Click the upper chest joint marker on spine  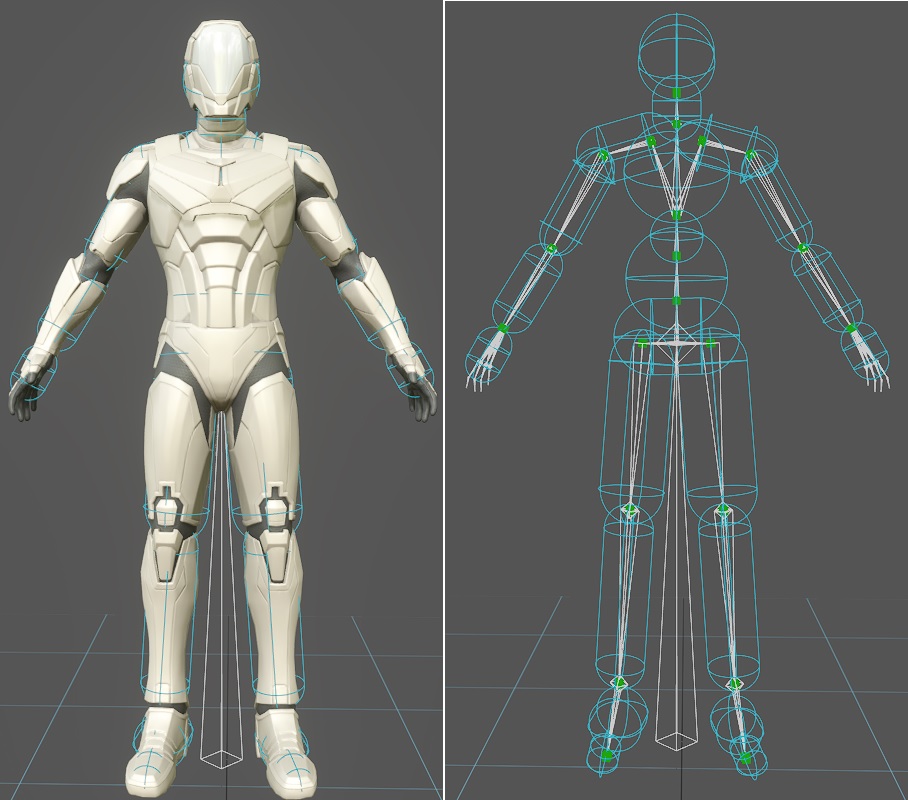click(676, 215)
